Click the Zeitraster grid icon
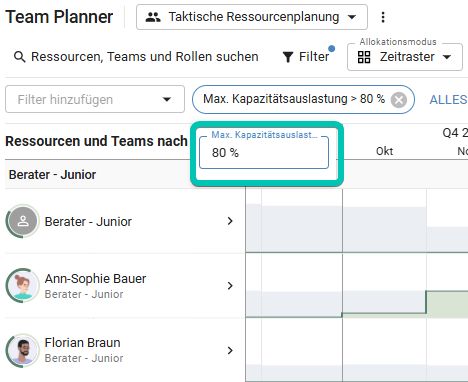The image size is (468, 382). [x=364, y=57]
